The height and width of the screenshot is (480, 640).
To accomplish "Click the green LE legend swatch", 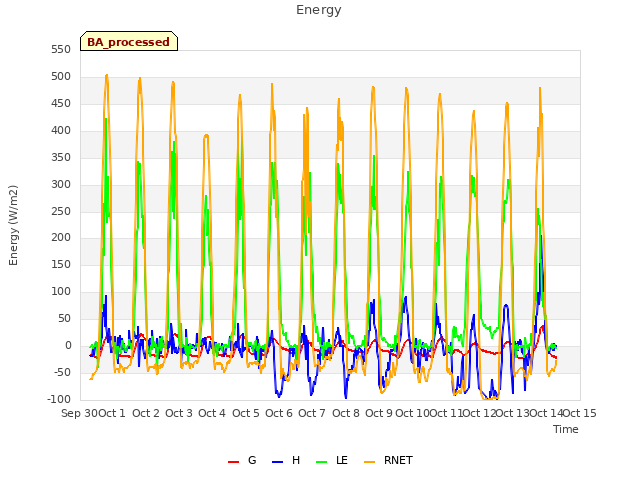I will coord(322,462).
